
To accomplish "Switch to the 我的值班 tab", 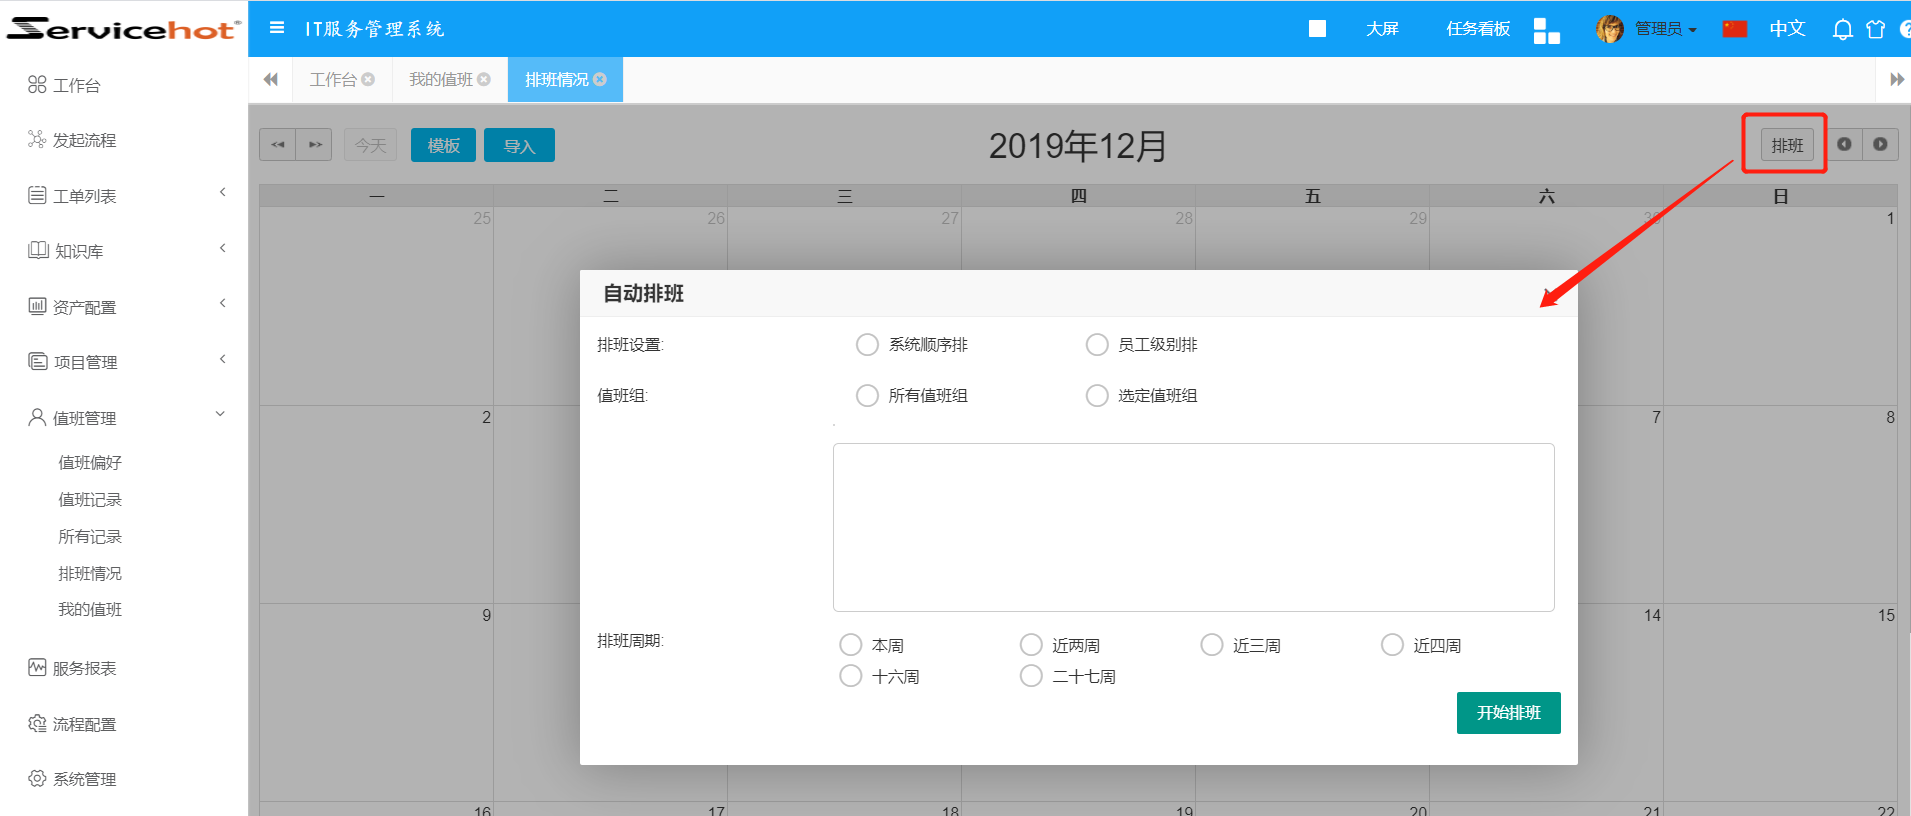I will (440, 80).
